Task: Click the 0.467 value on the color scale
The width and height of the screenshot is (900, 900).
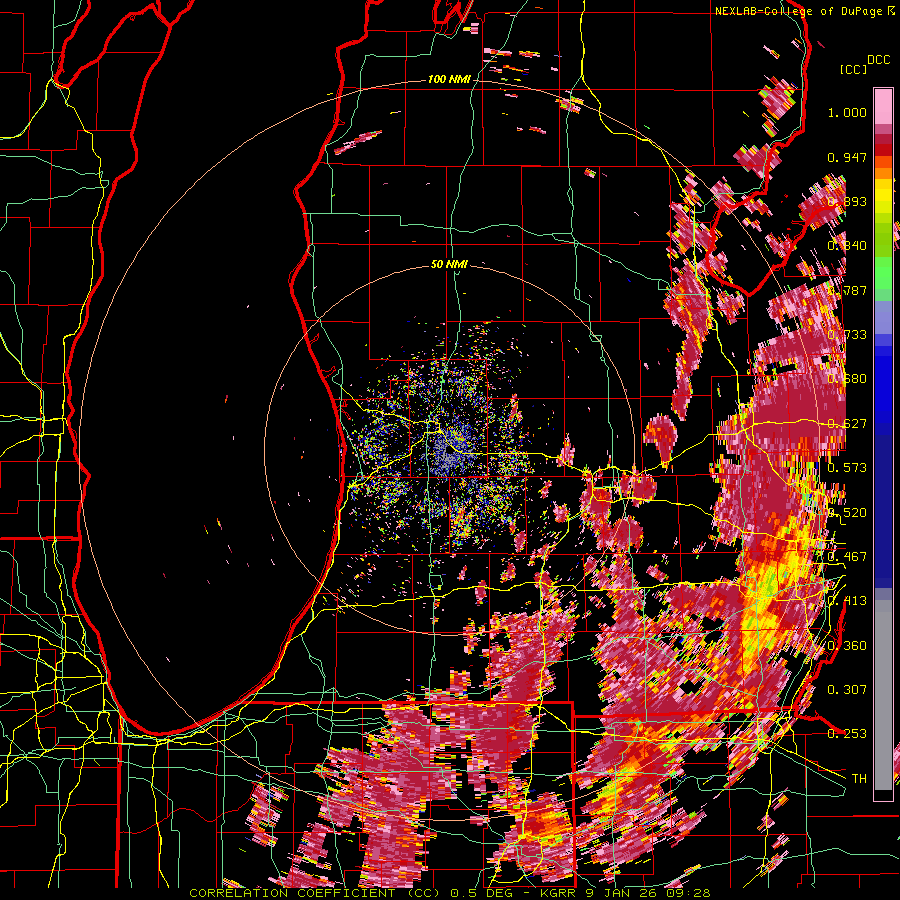Action: pyautogui.click(x=847, y=556)
